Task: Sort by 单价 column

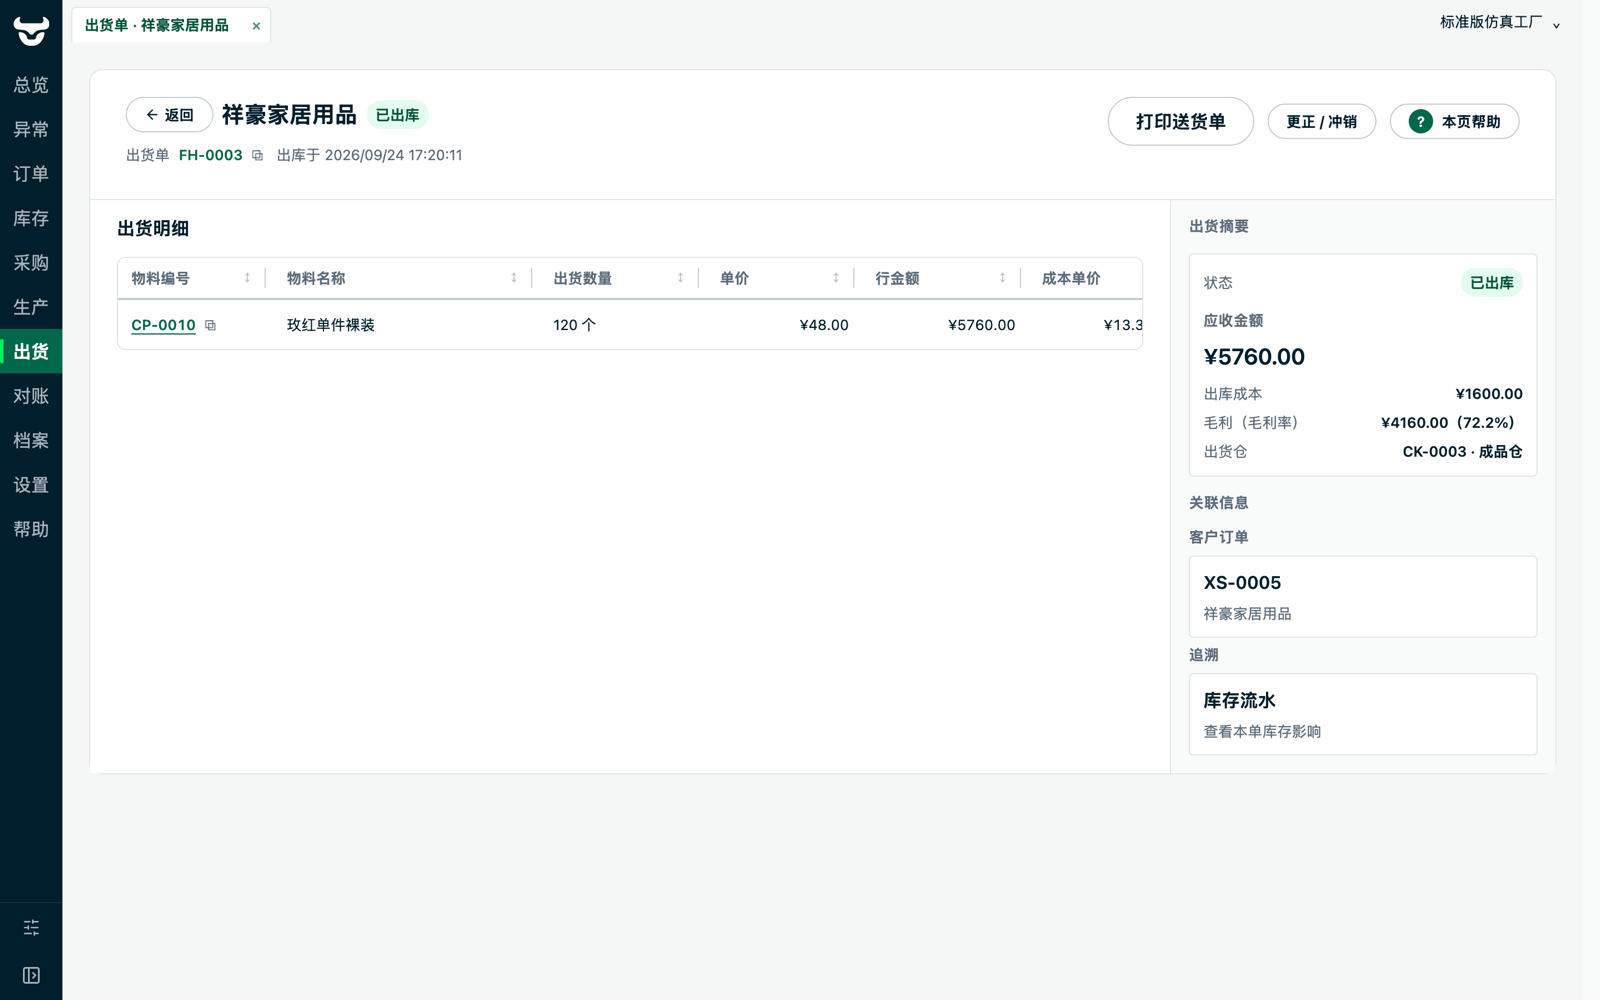Action: [836, 278]
